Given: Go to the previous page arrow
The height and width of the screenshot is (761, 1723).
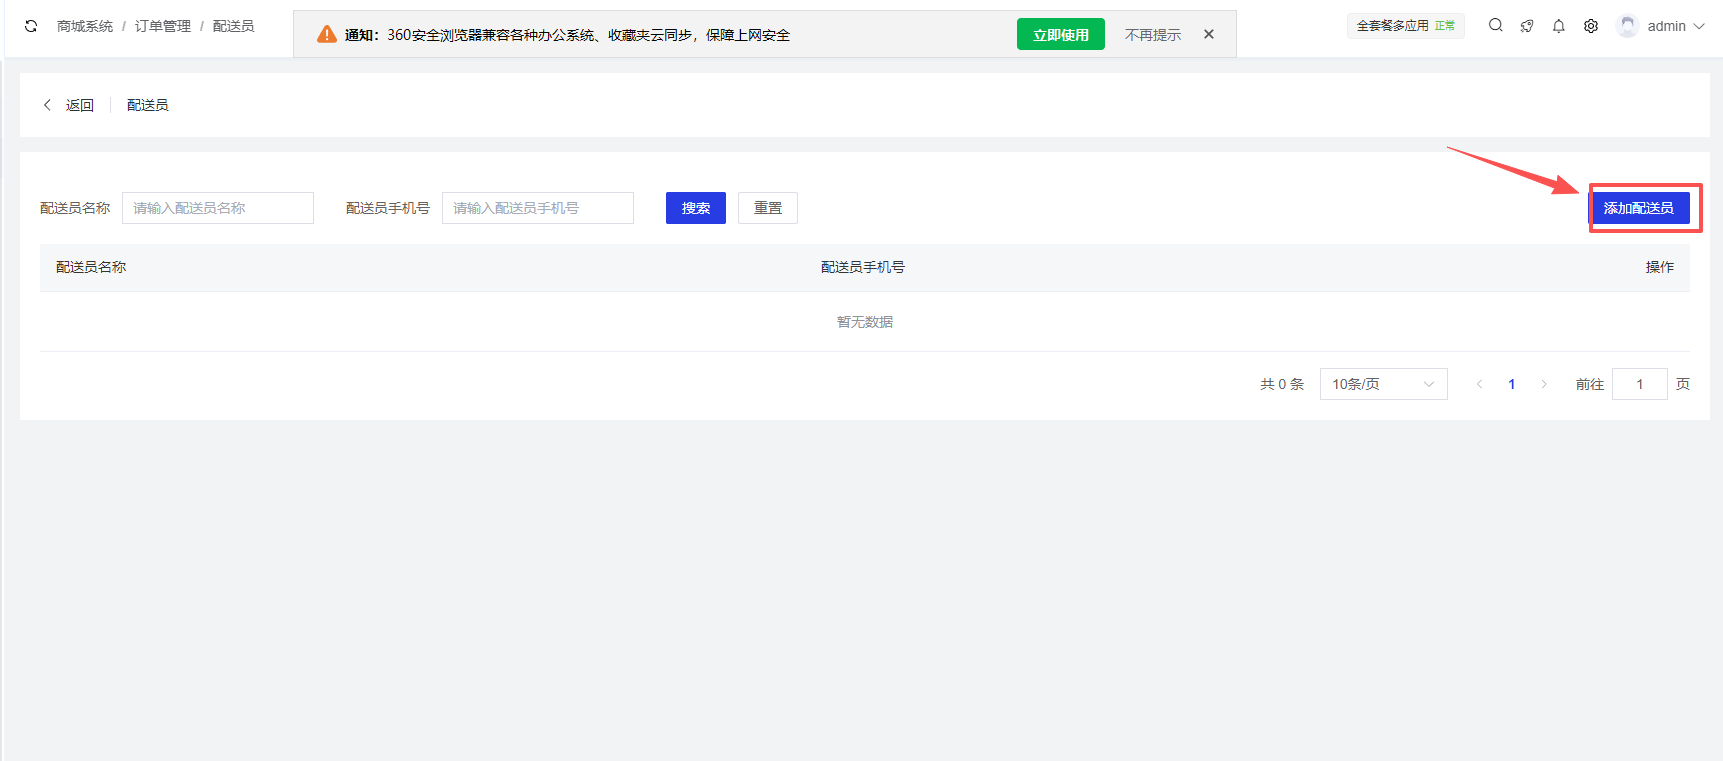Looking at the screenshot, I should coord(1479,384).
